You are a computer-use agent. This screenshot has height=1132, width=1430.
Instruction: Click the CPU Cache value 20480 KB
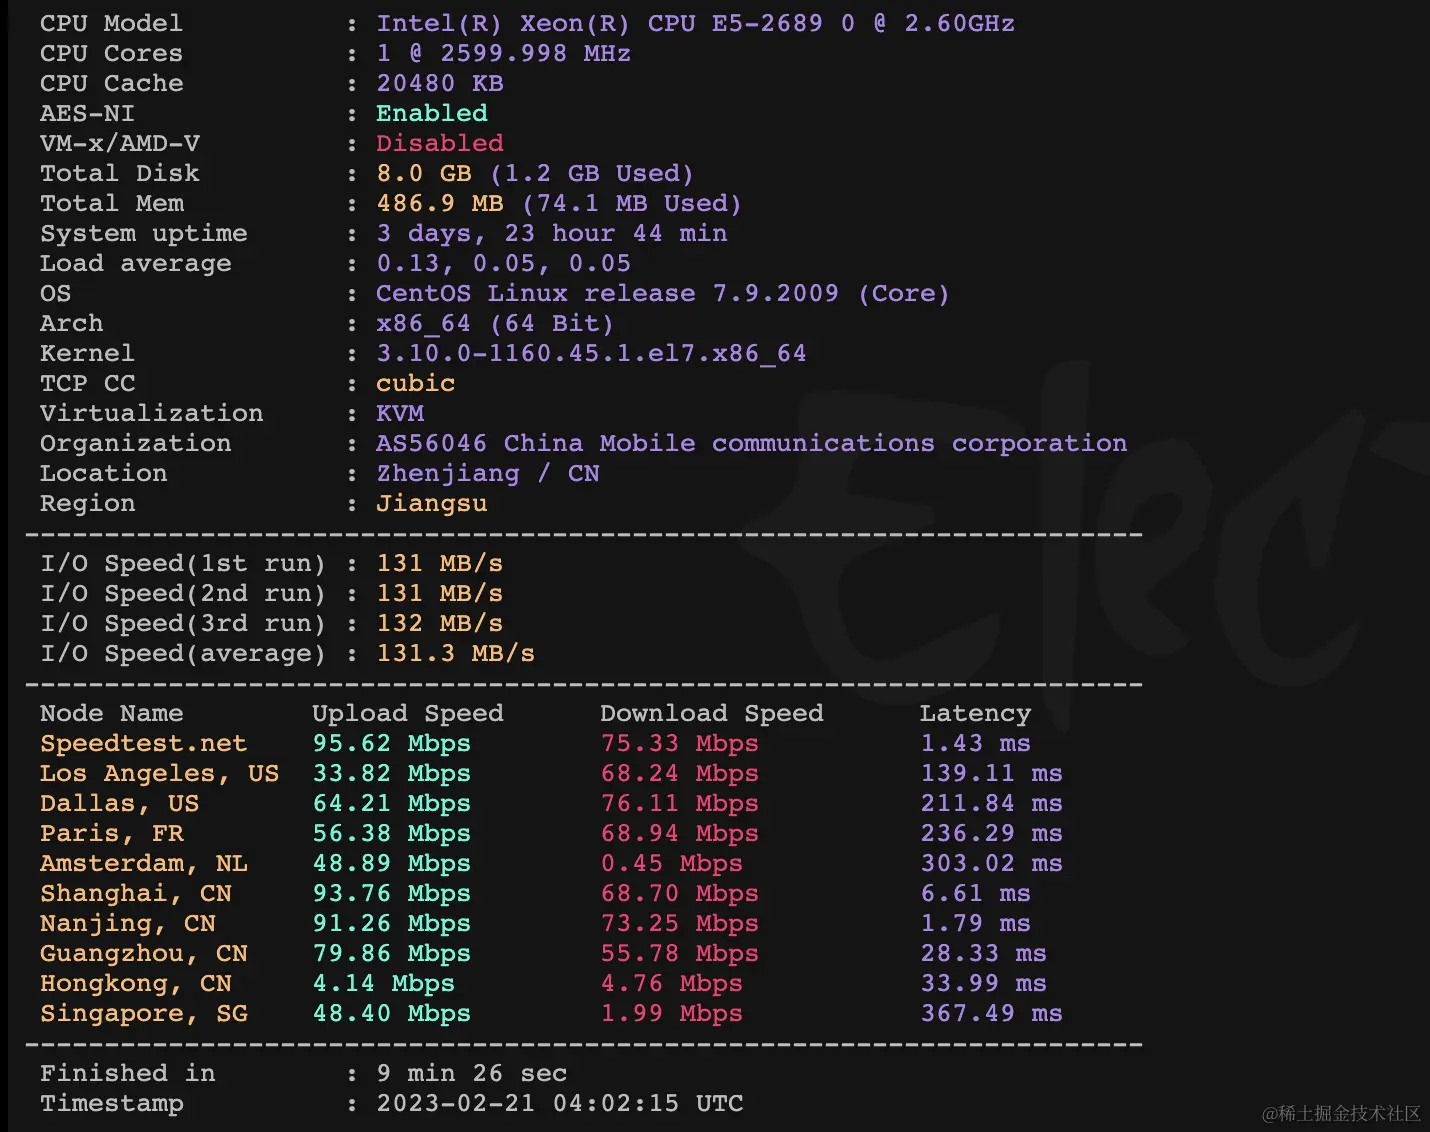click(439, 83)
